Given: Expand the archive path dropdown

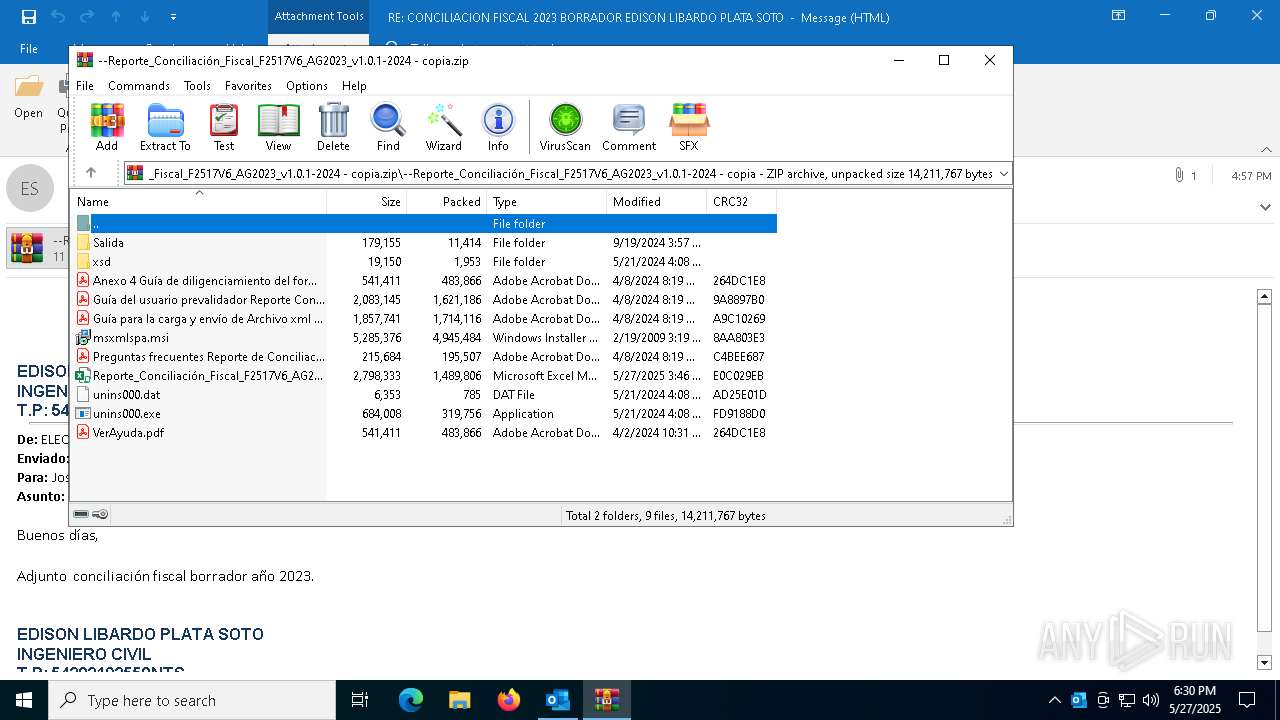Looking at the screenshot, I should [1003, 174].
